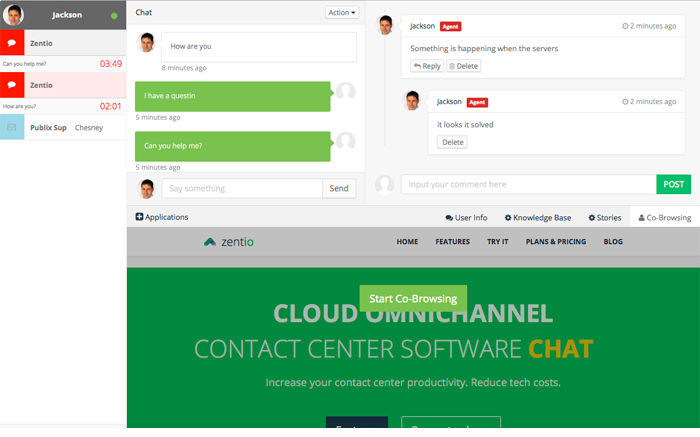The width and height of the screenshot is (700, 437).
Task: Send the chat message
Action: 339,188
